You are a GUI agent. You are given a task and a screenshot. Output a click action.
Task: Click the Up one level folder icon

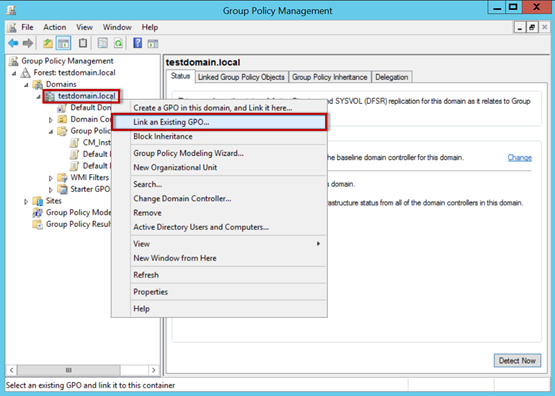[x=47, y=43]
